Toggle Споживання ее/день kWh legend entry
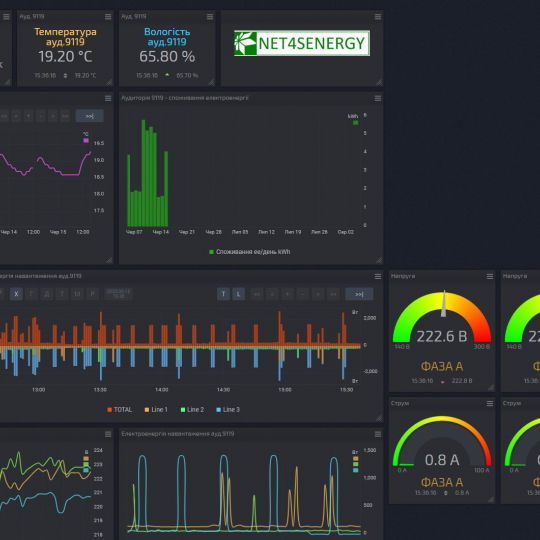The width and height of the screenshot is (540, 540). 250,252
